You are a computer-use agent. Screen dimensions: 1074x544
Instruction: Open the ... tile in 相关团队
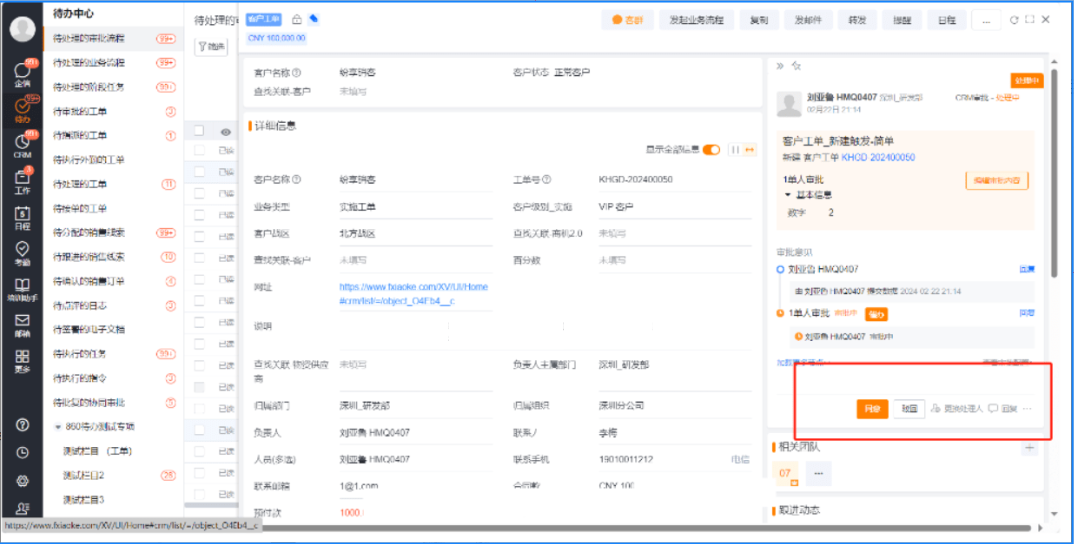(819, 473)
